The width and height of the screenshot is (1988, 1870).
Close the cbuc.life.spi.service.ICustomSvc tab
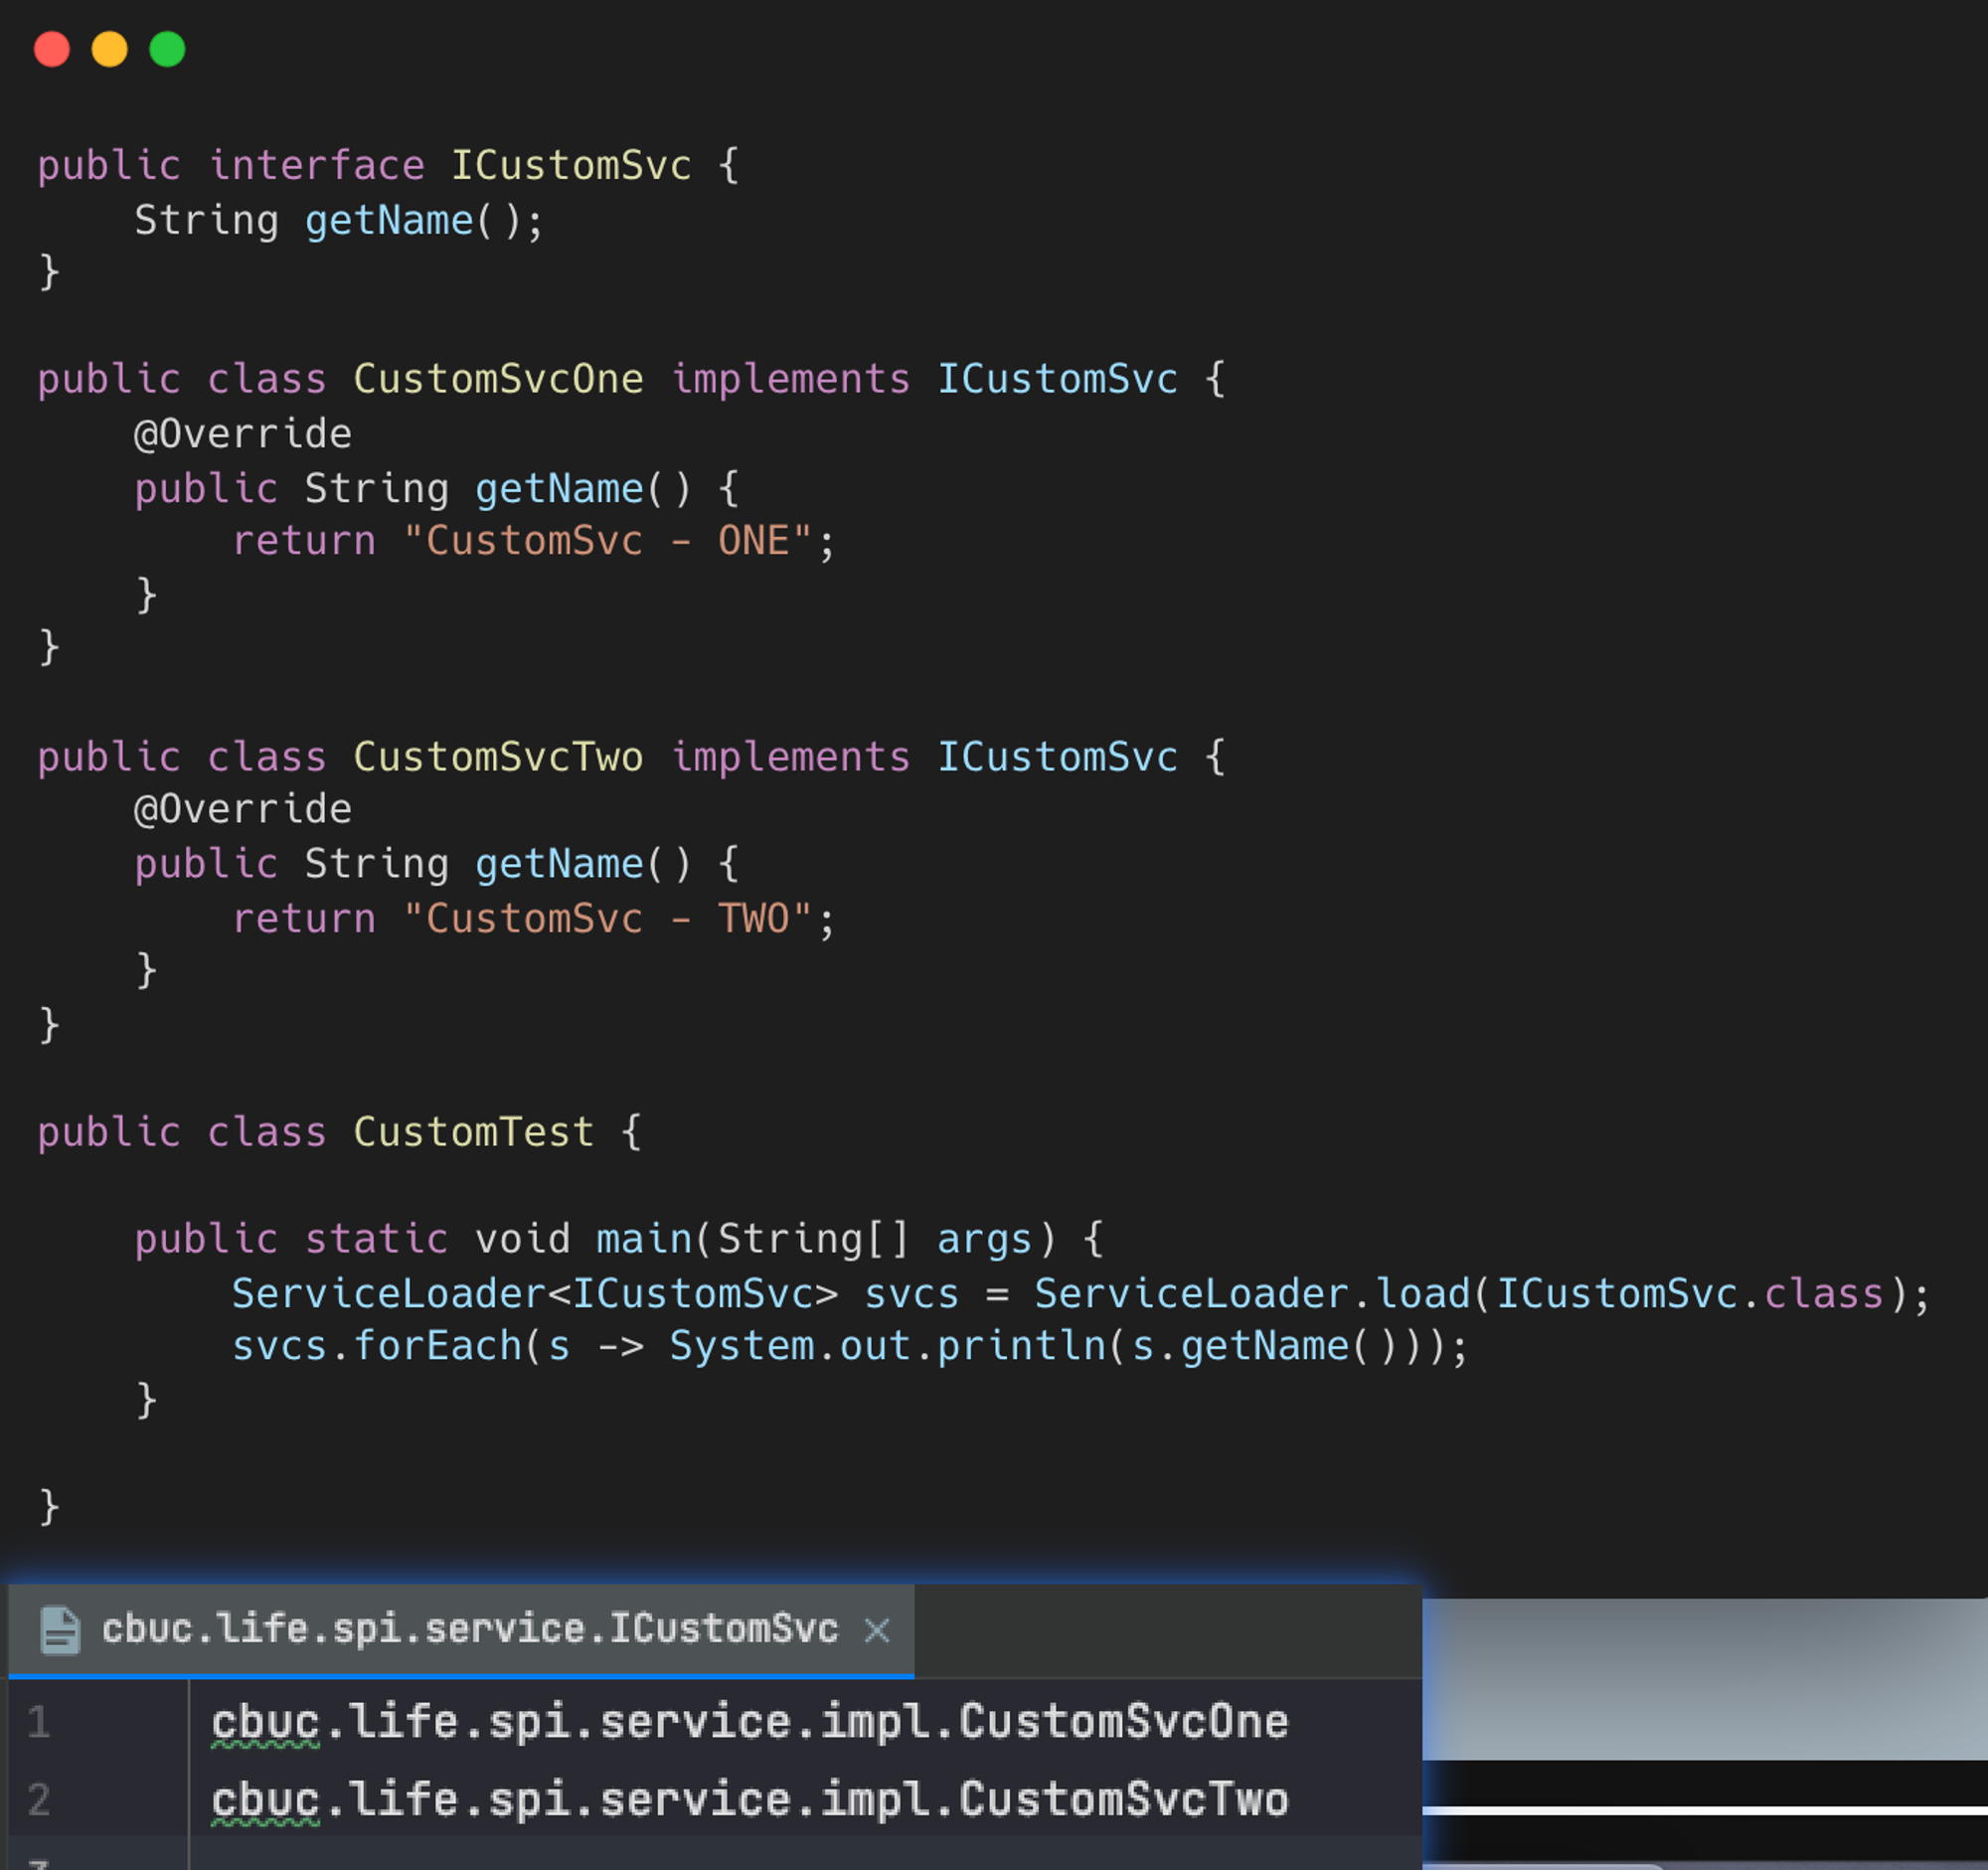click(877, 1631)
